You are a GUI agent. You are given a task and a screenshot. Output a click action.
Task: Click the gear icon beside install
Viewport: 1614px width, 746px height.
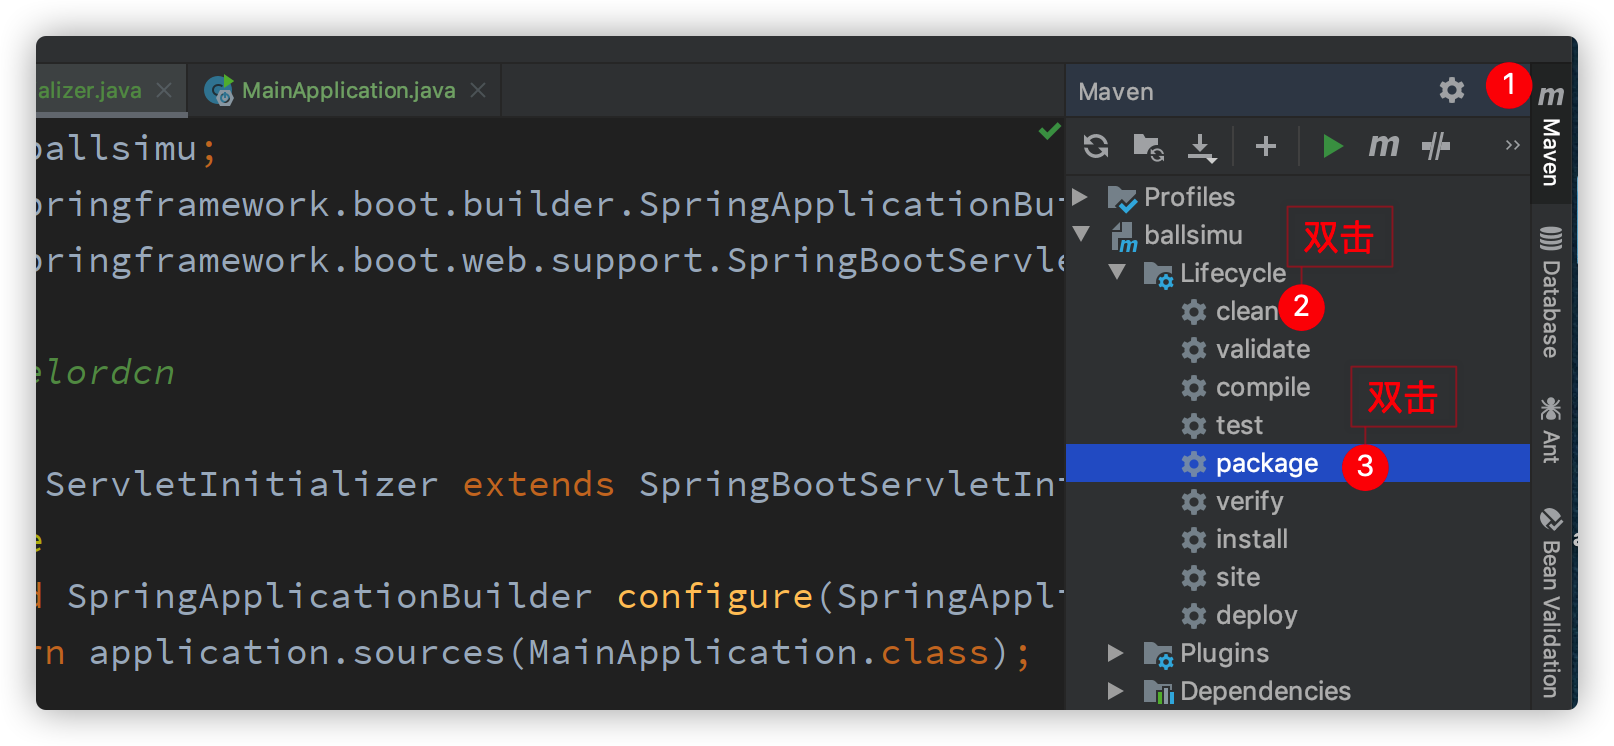1194,540
